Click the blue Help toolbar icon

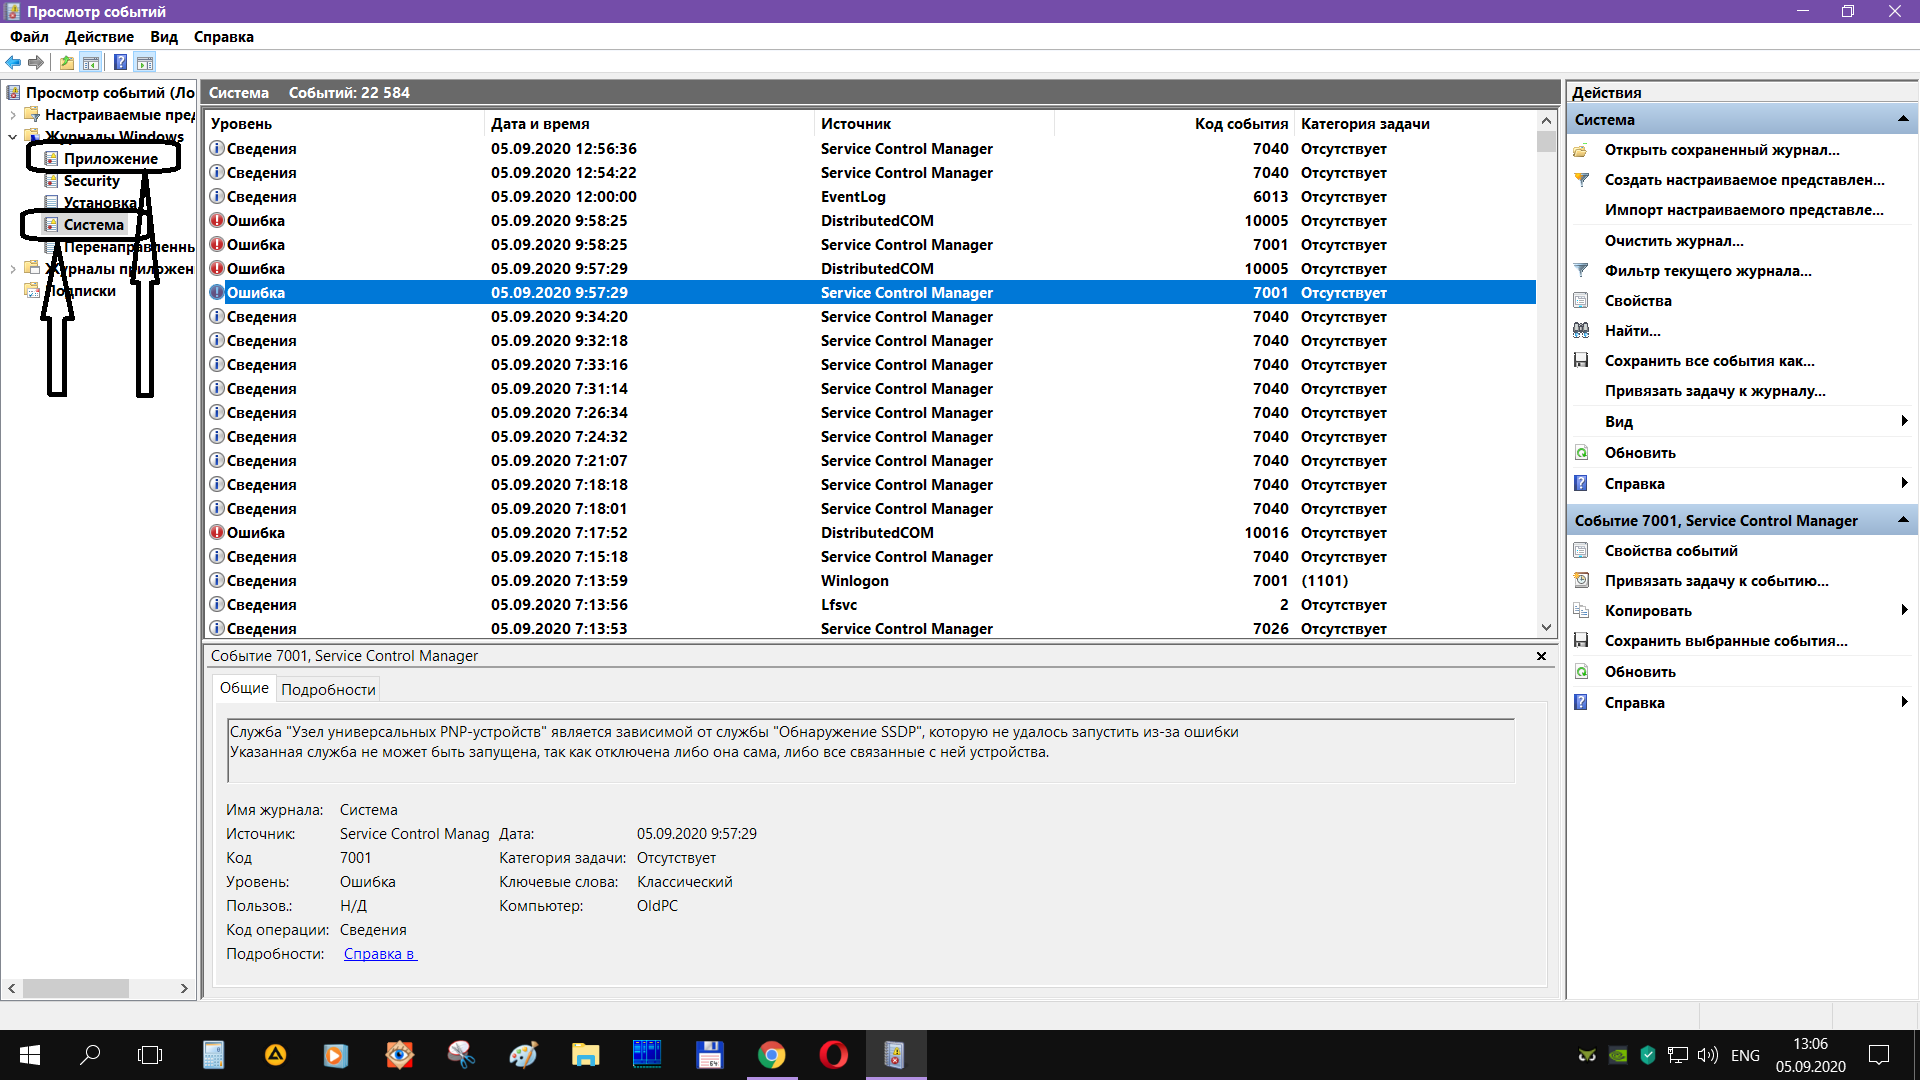pyautogui.click(x=120, y=62)
